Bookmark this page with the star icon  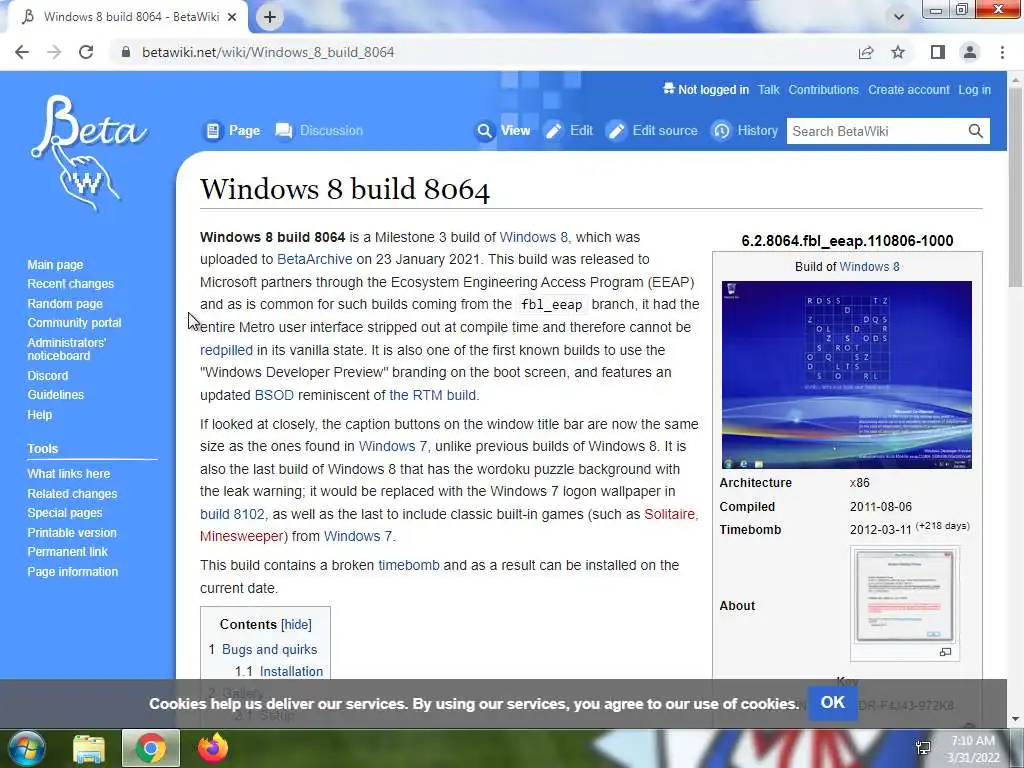tap(898, 52)
